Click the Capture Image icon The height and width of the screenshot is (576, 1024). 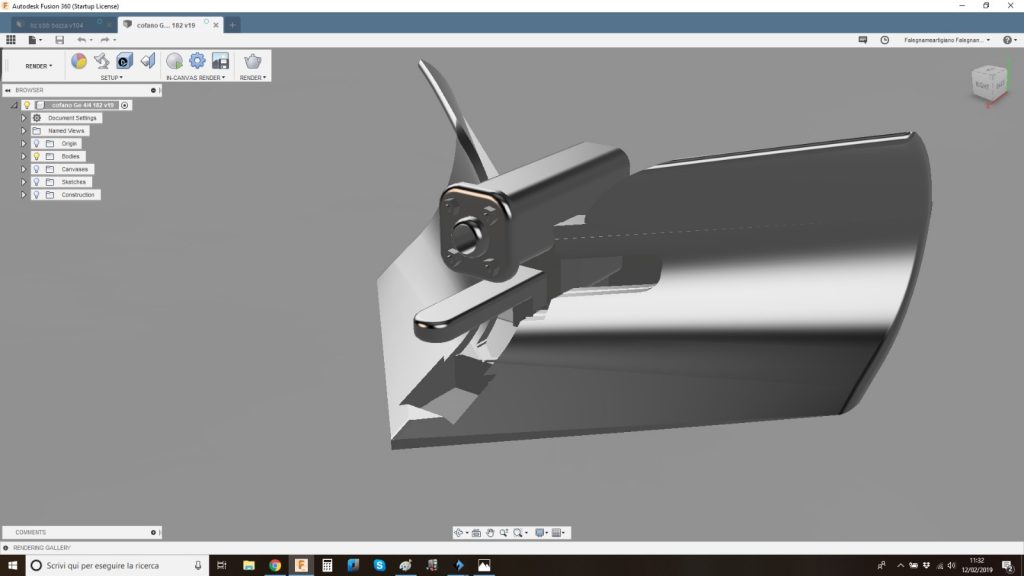point(220,61)
